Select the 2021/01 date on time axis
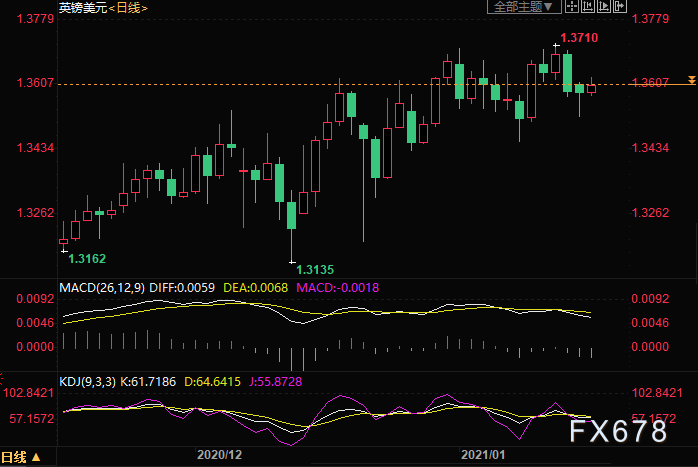This screenshot has width=698, height=467. click(x=485, y=454)
